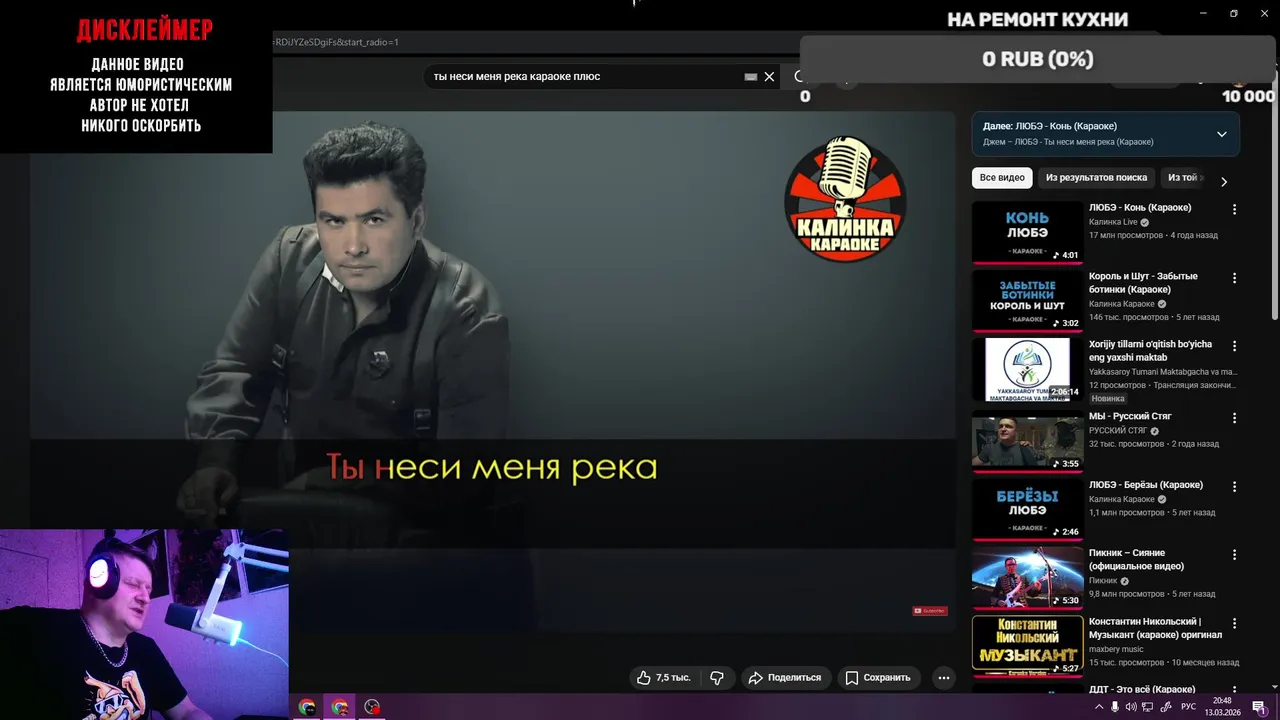Screen dimensions: 1280x720
Task: Focus the search field with karaoke query
Action: (585, 76)
